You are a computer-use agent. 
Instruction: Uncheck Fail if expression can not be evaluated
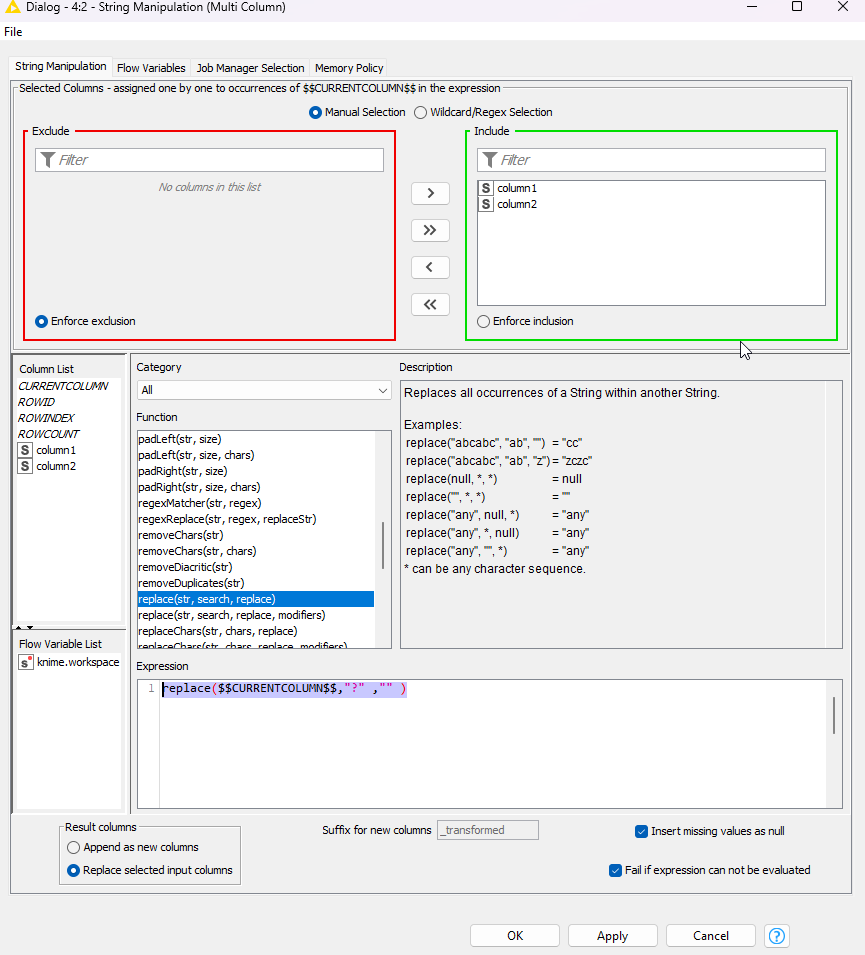[615, 870]
